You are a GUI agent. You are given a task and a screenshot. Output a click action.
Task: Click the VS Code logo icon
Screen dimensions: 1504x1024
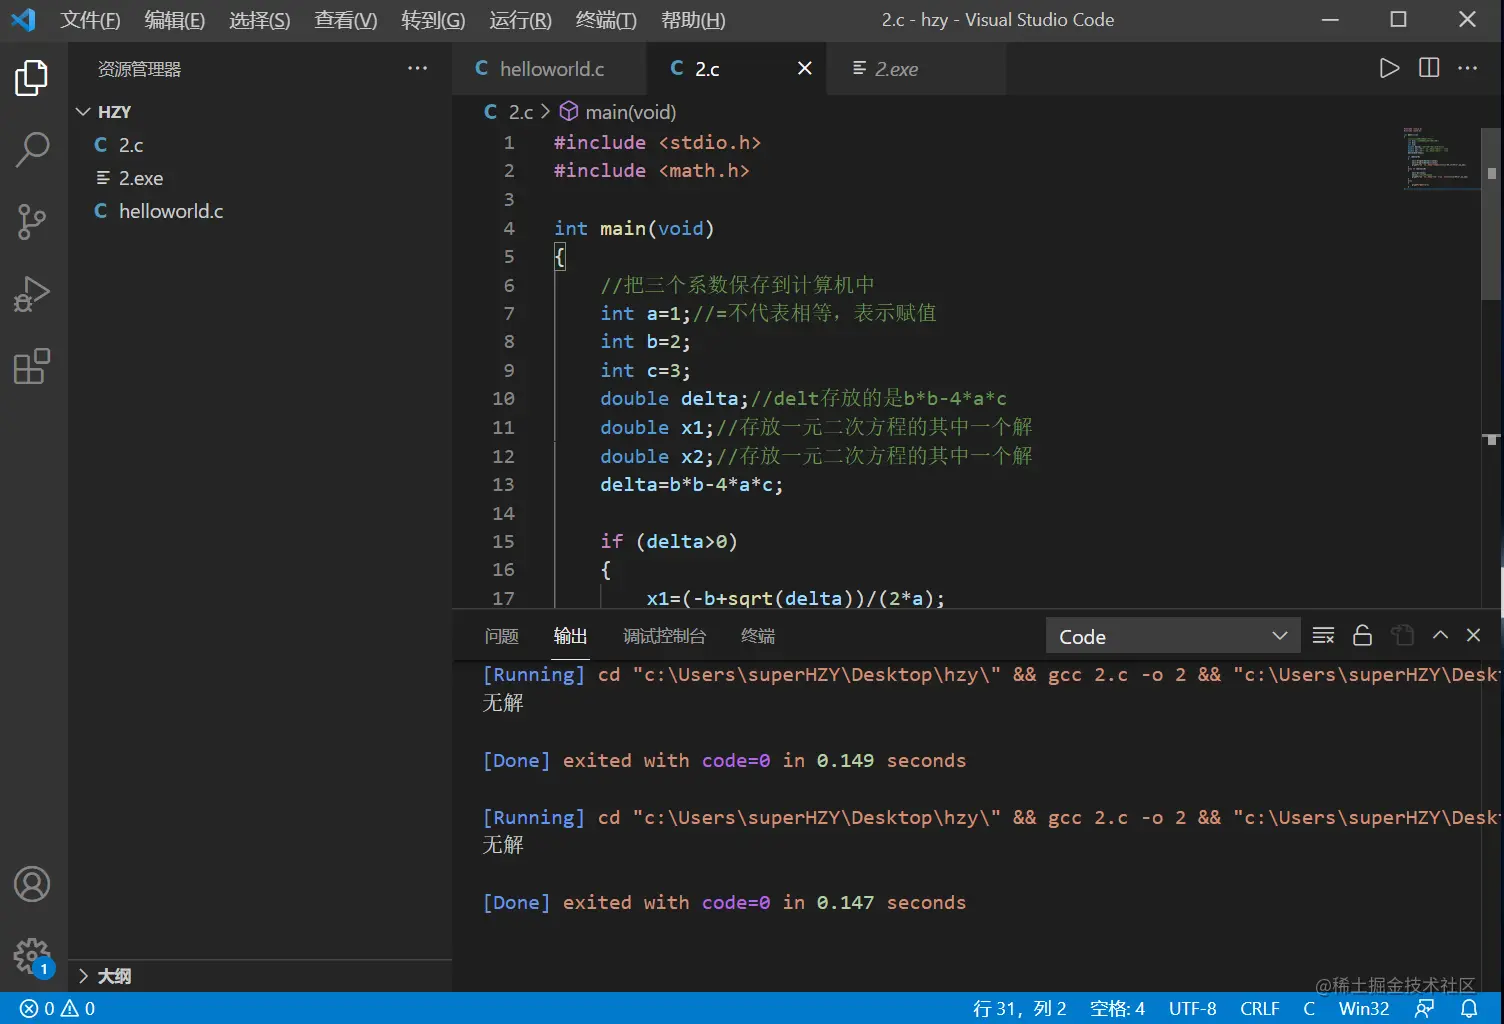(23, 19)
